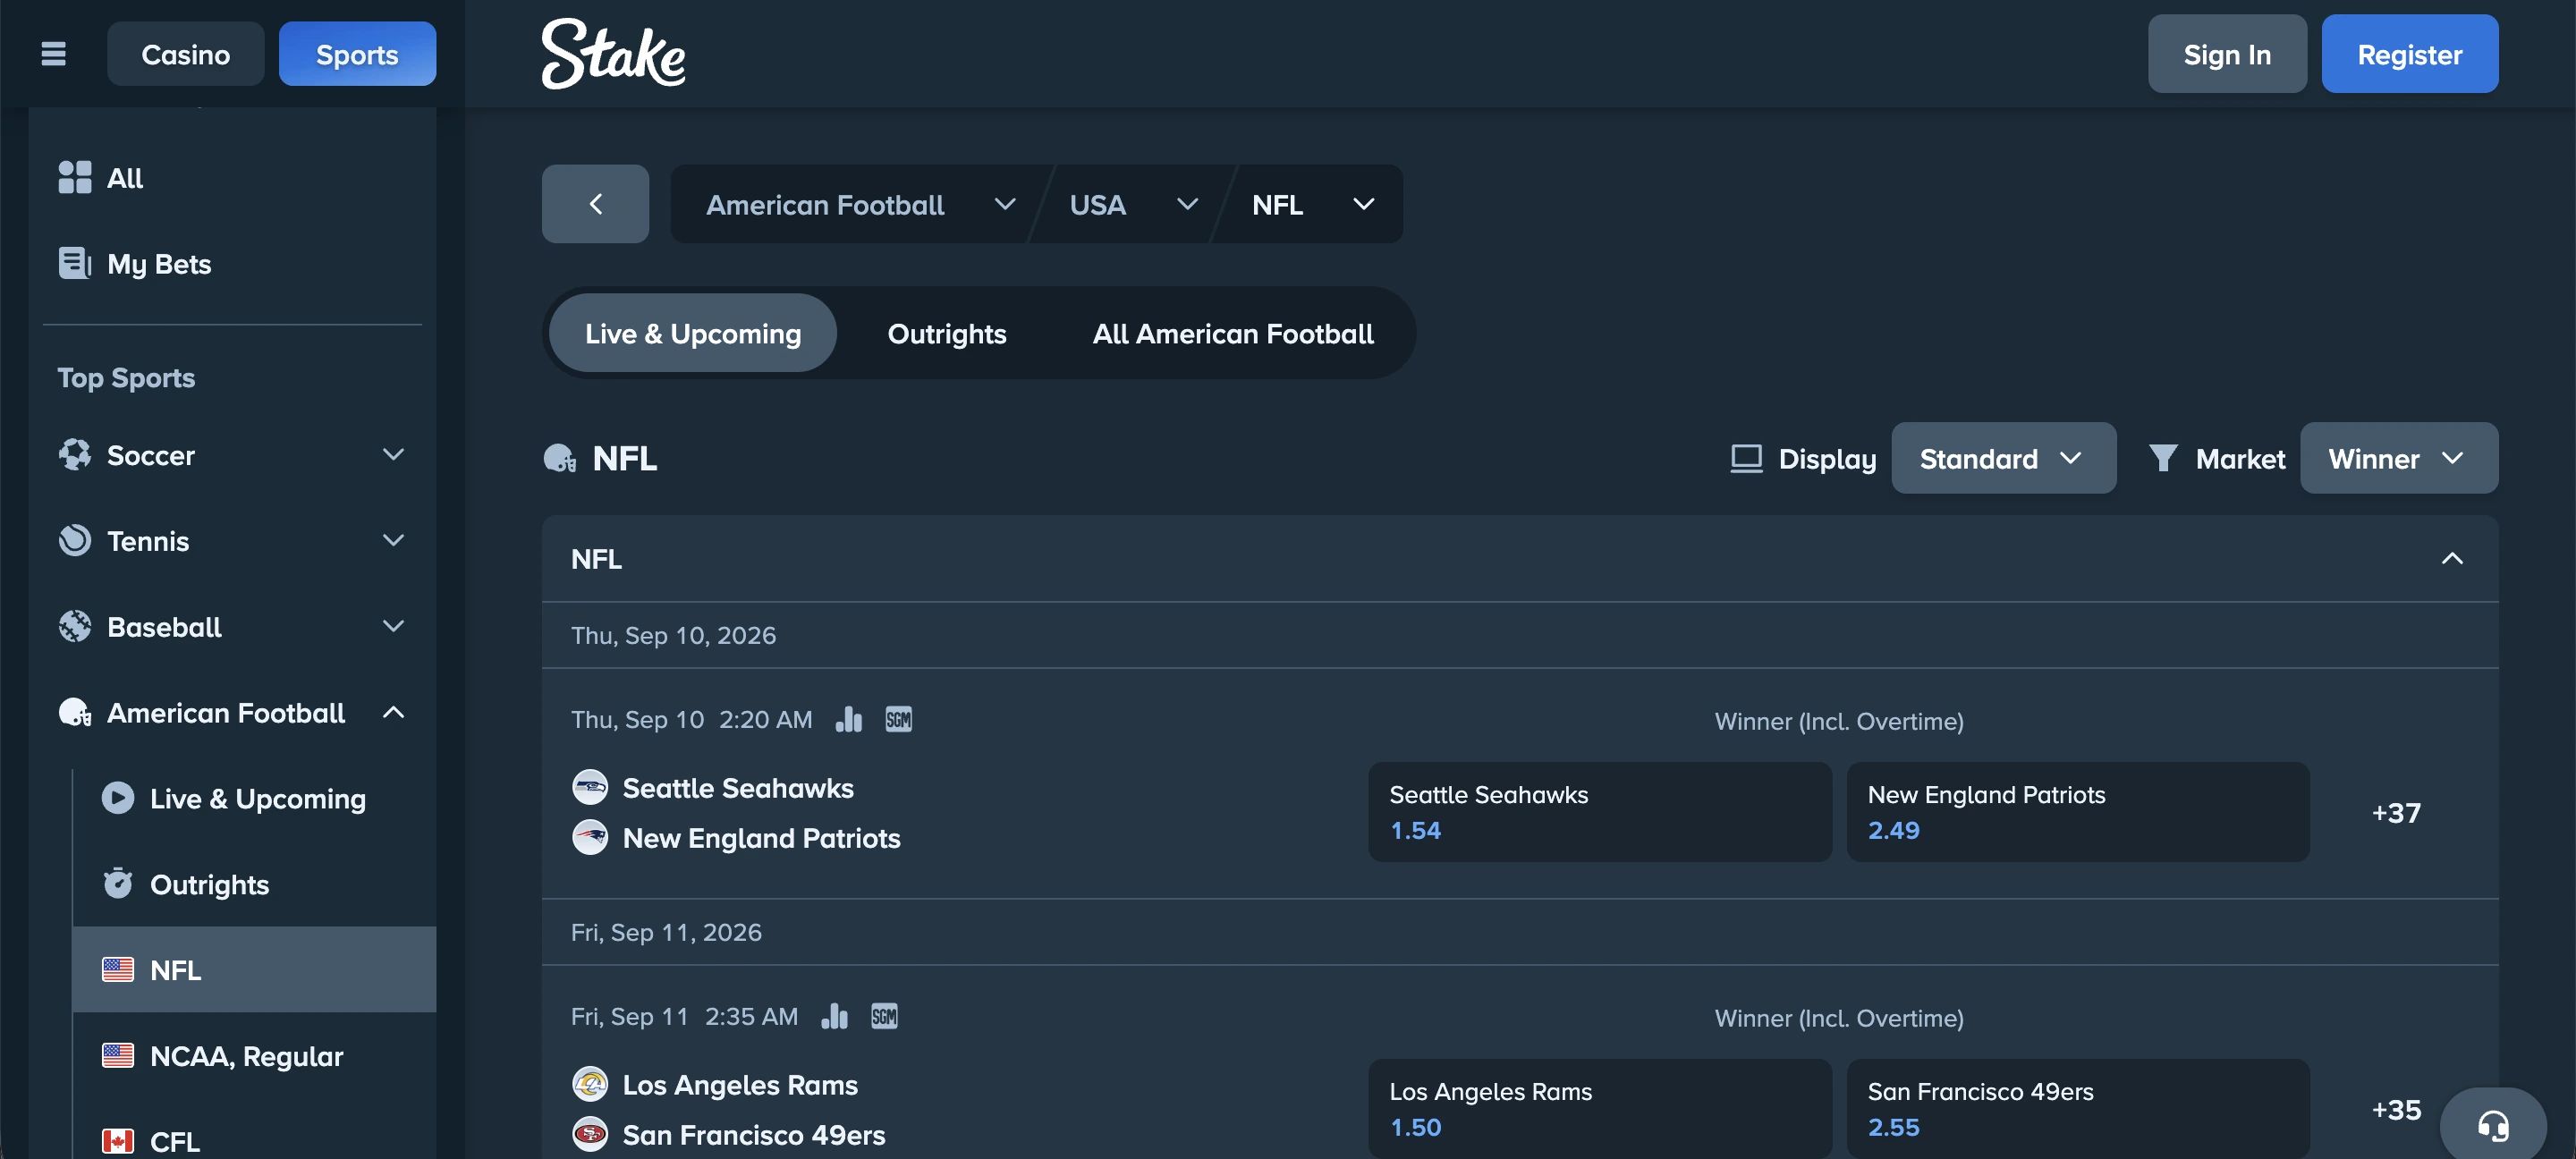Click the Thu, Sep 10, 2026 date header
Screen dimensions: 2576x1159
coord(673,635)
